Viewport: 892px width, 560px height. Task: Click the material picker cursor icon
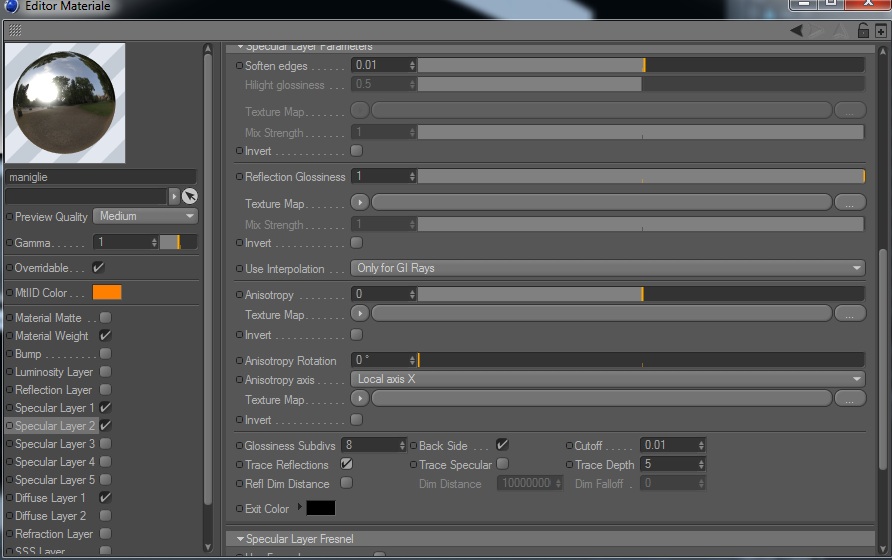click(189, 196)
